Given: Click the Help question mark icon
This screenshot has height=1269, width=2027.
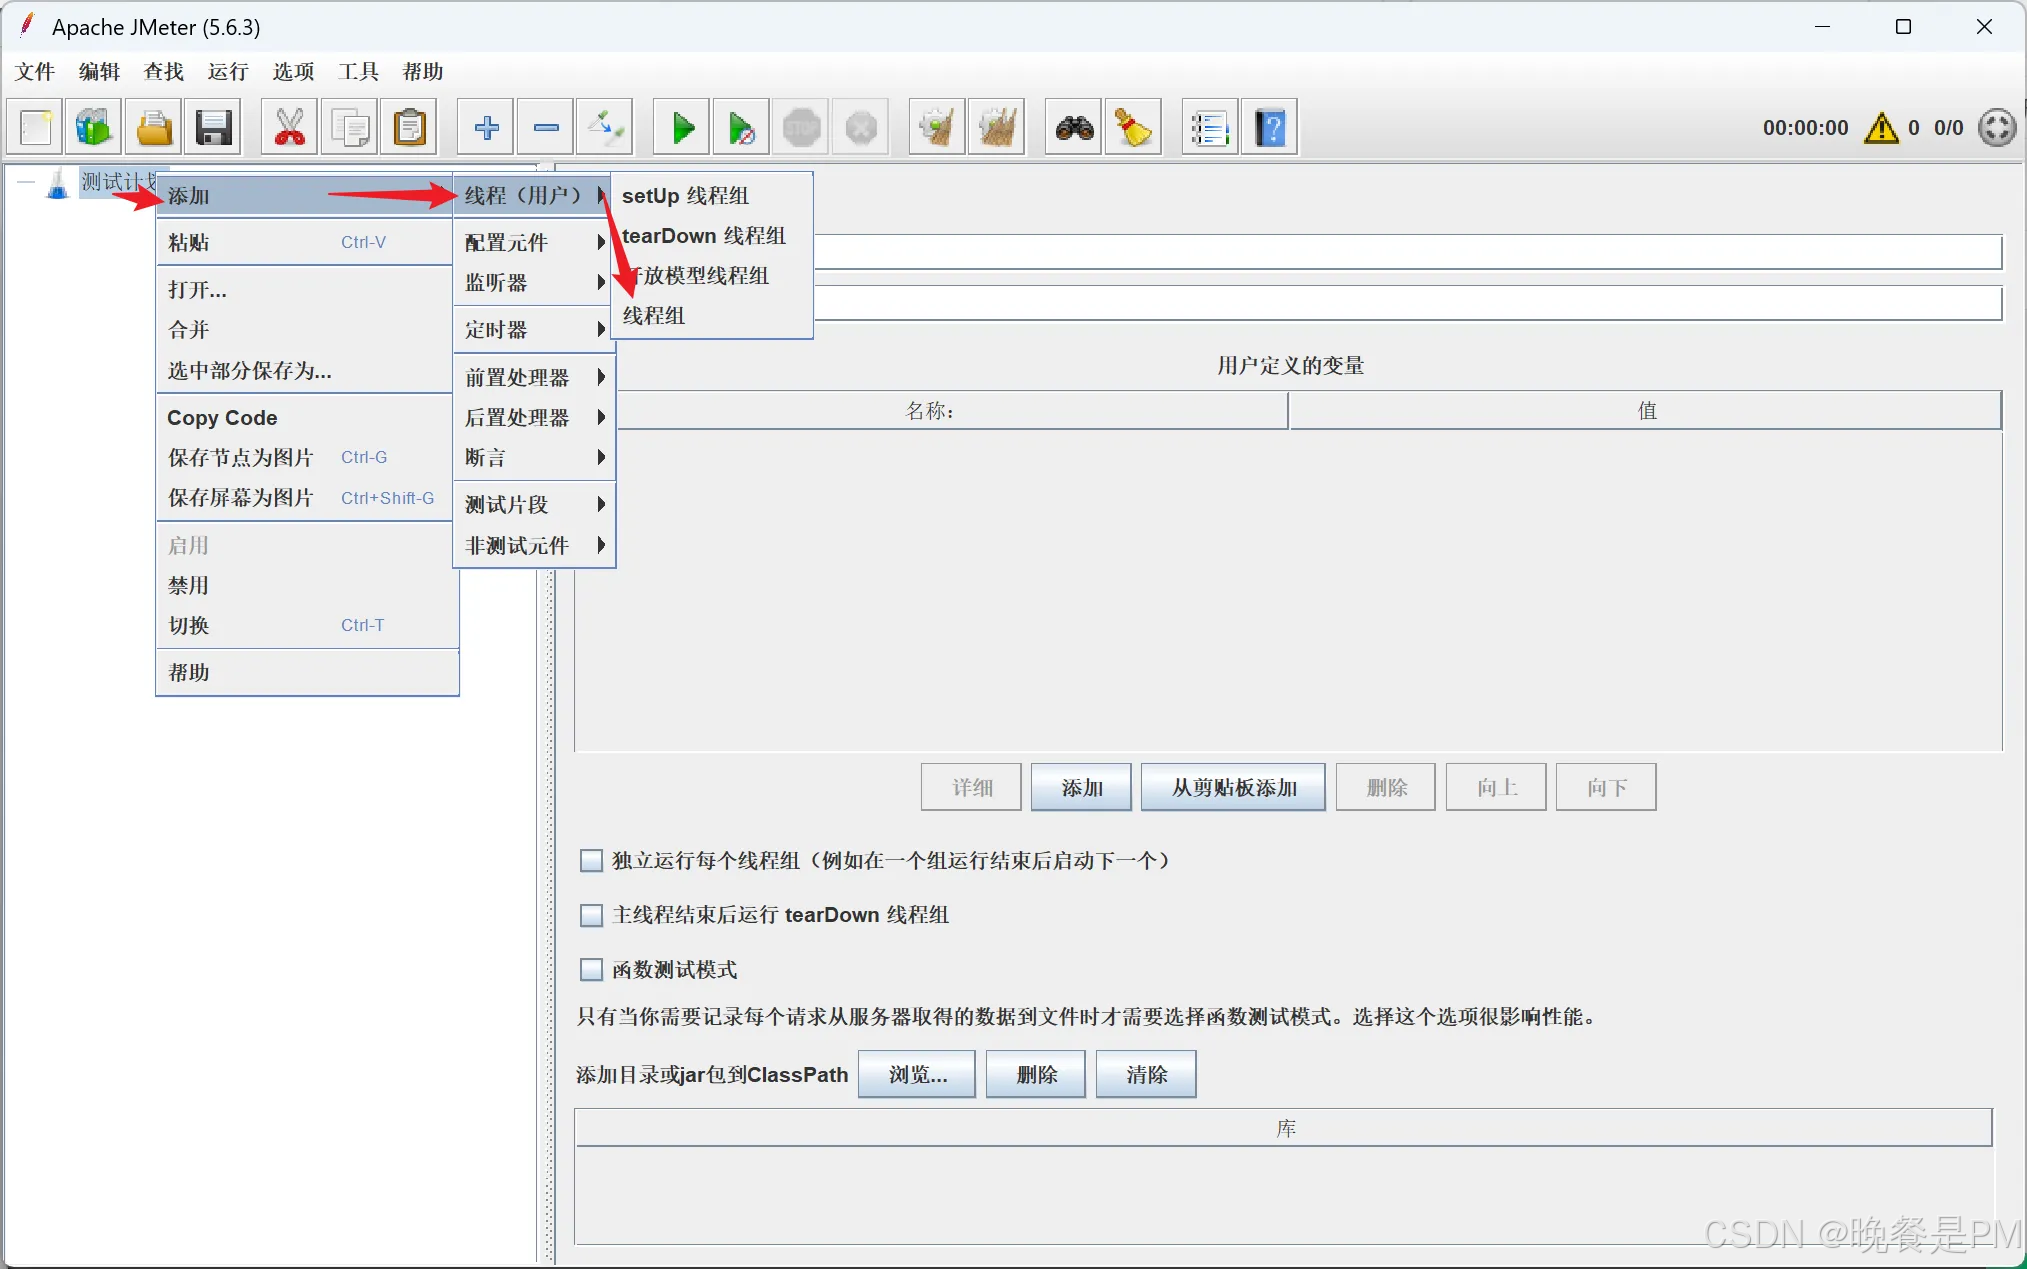Looking at the screenshot, I should [1270, 128].
